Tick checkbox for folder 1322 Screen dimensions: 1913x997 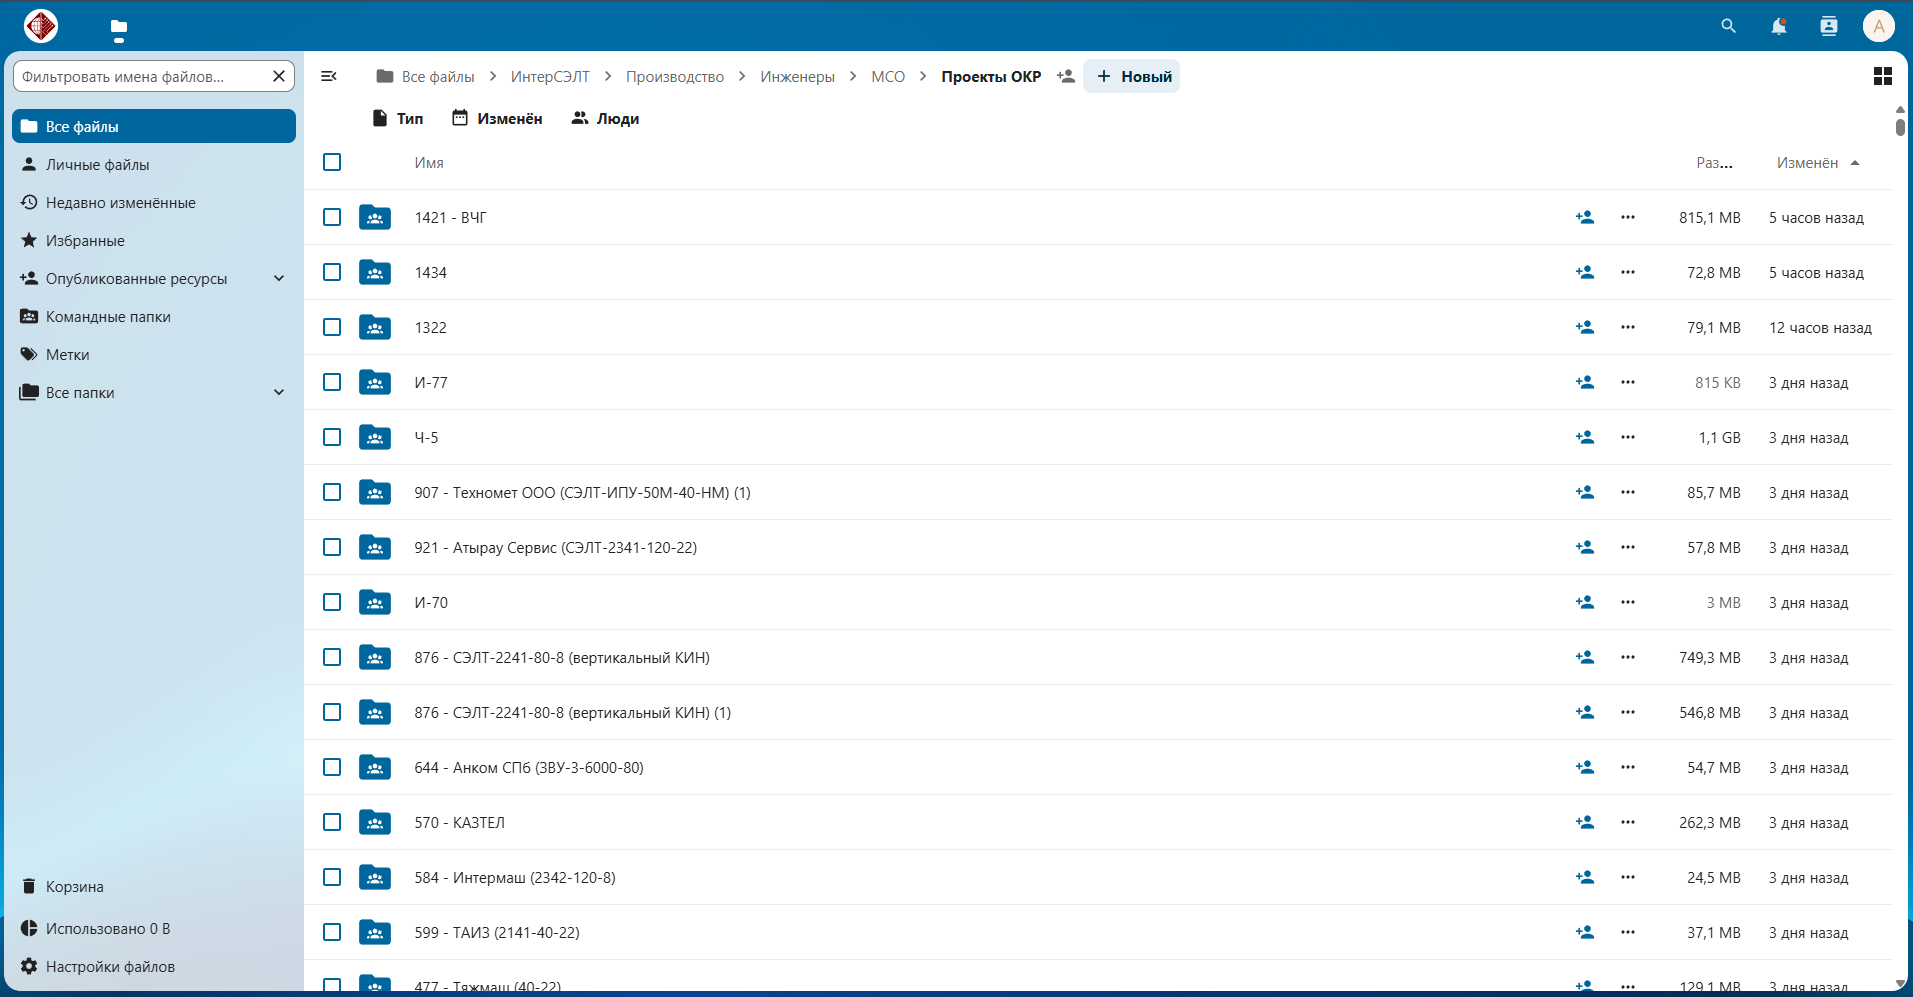pos(332,327)
